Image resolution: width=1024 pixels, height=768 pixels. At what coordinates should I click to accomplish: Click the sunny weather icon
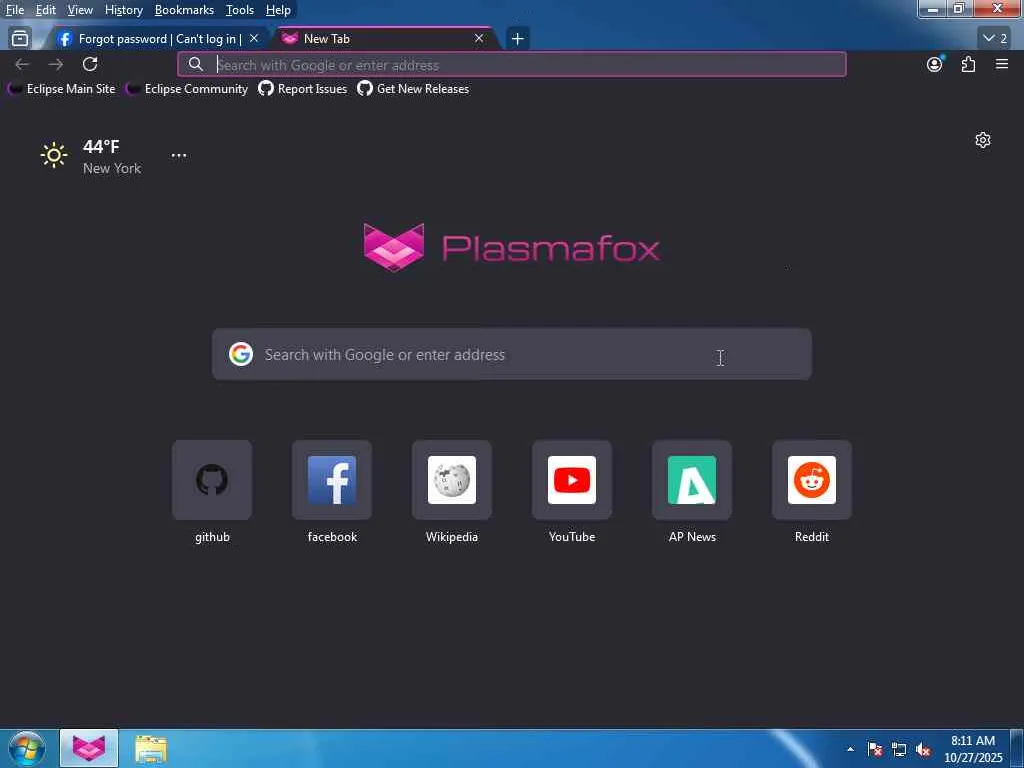[x=54, y=155]
